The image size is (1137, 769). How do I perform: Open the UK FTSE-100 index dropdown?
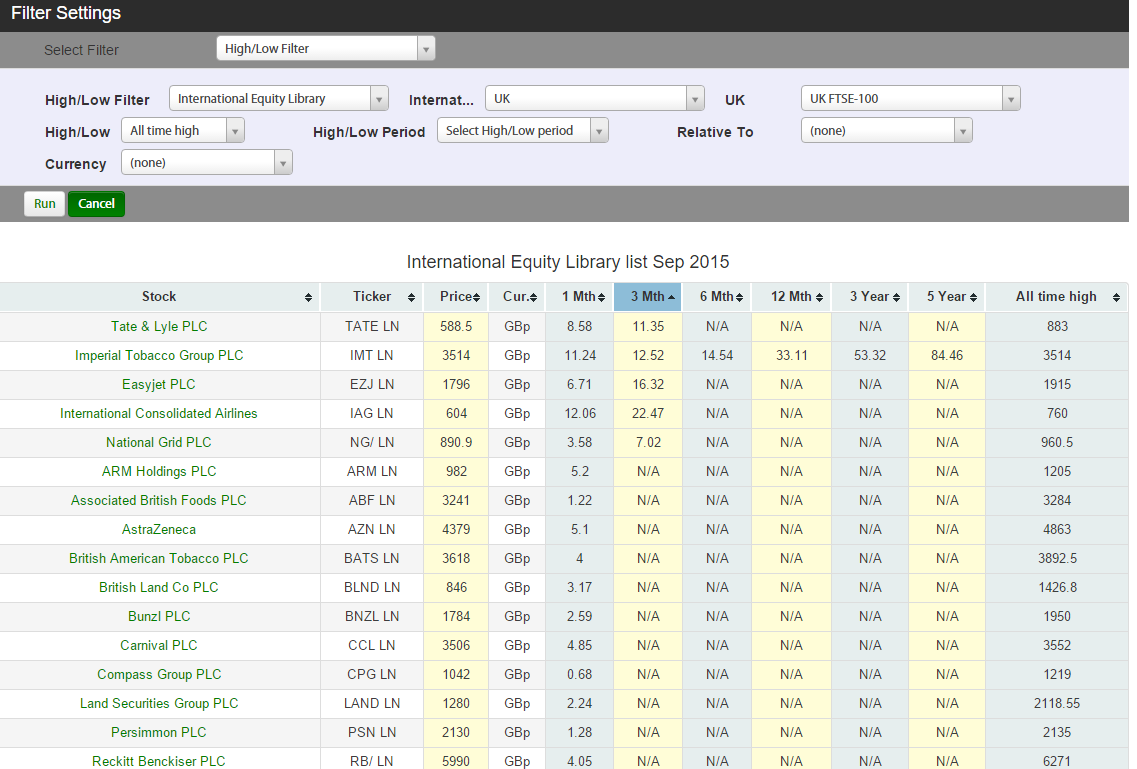point(1011,99)
